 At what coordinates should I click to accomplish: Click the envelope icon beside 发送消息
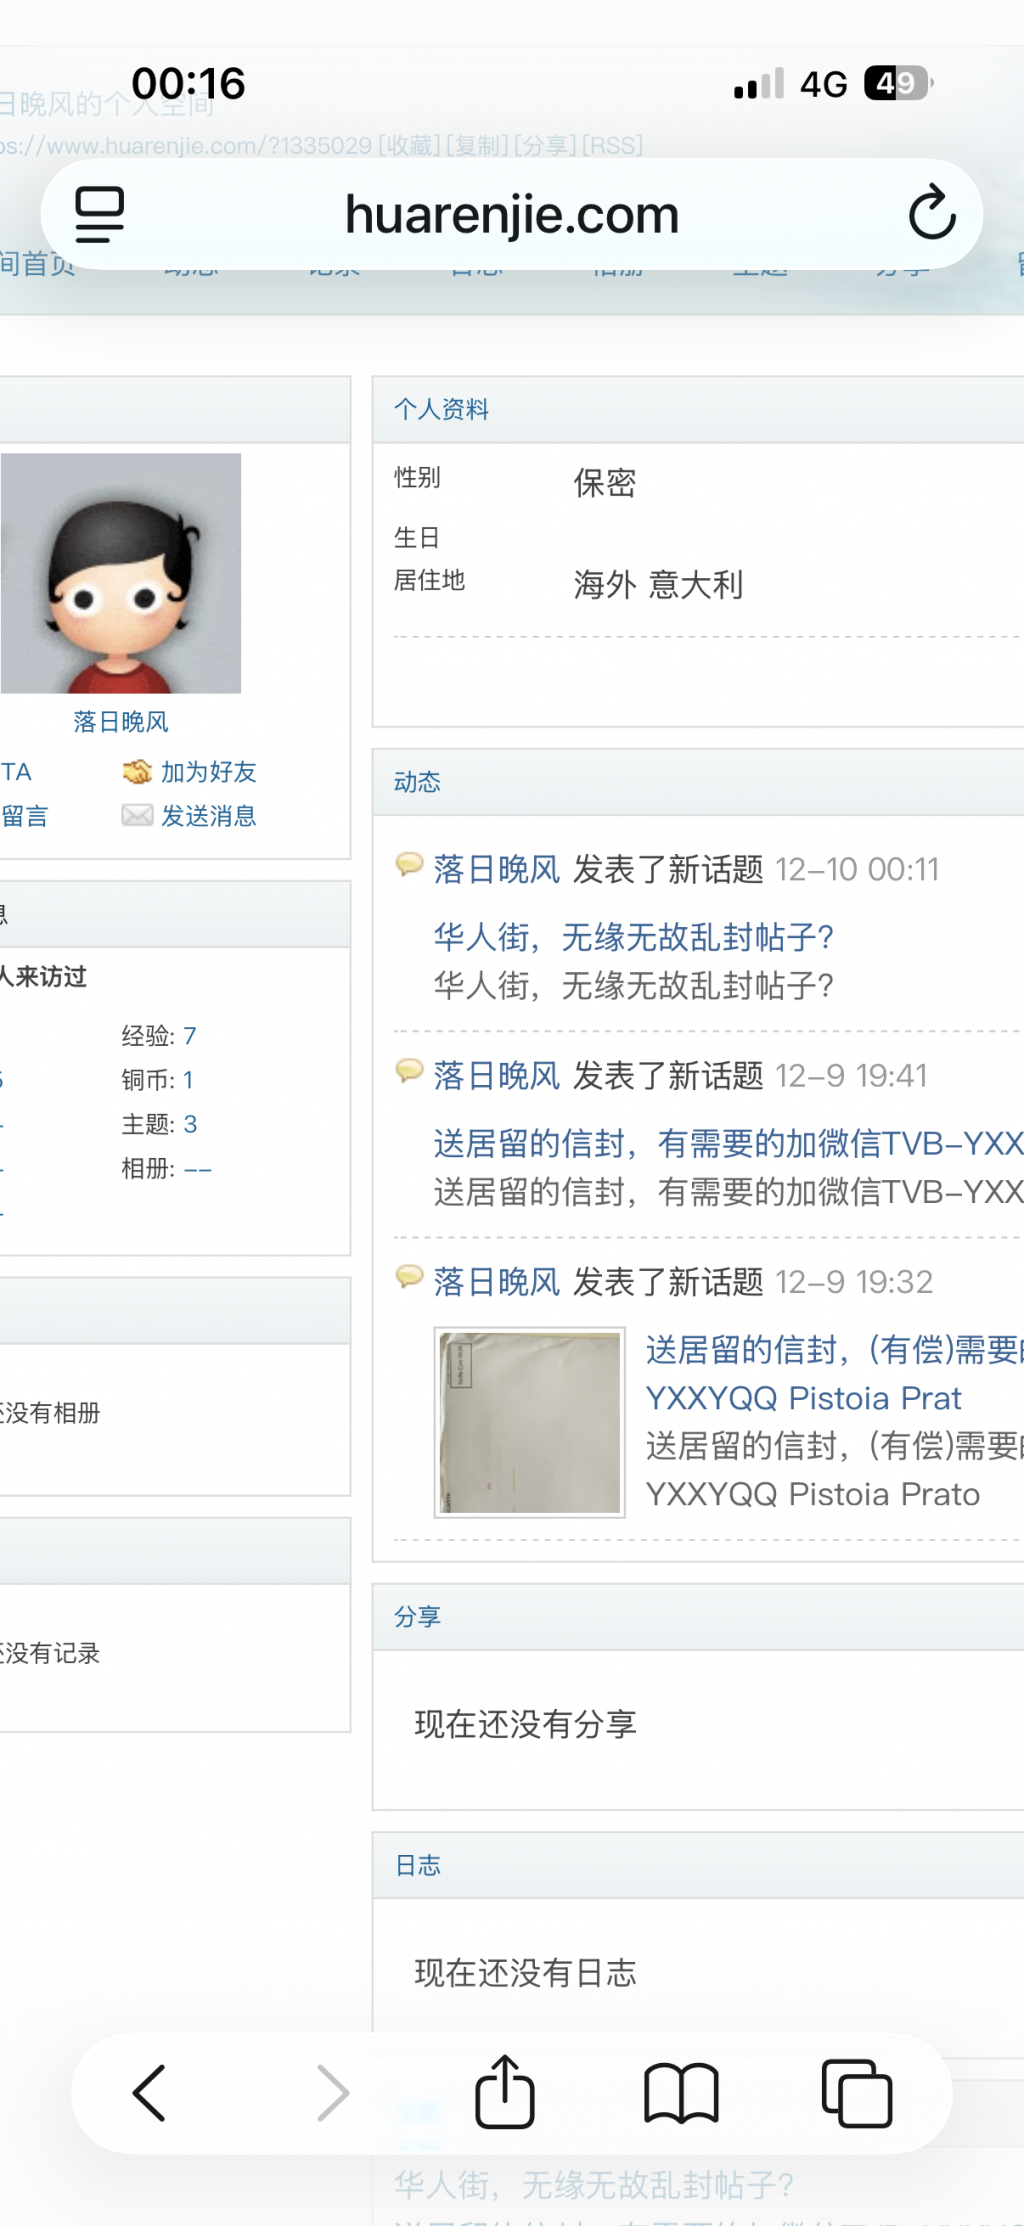pyautogui.click(x=137, y=816)
